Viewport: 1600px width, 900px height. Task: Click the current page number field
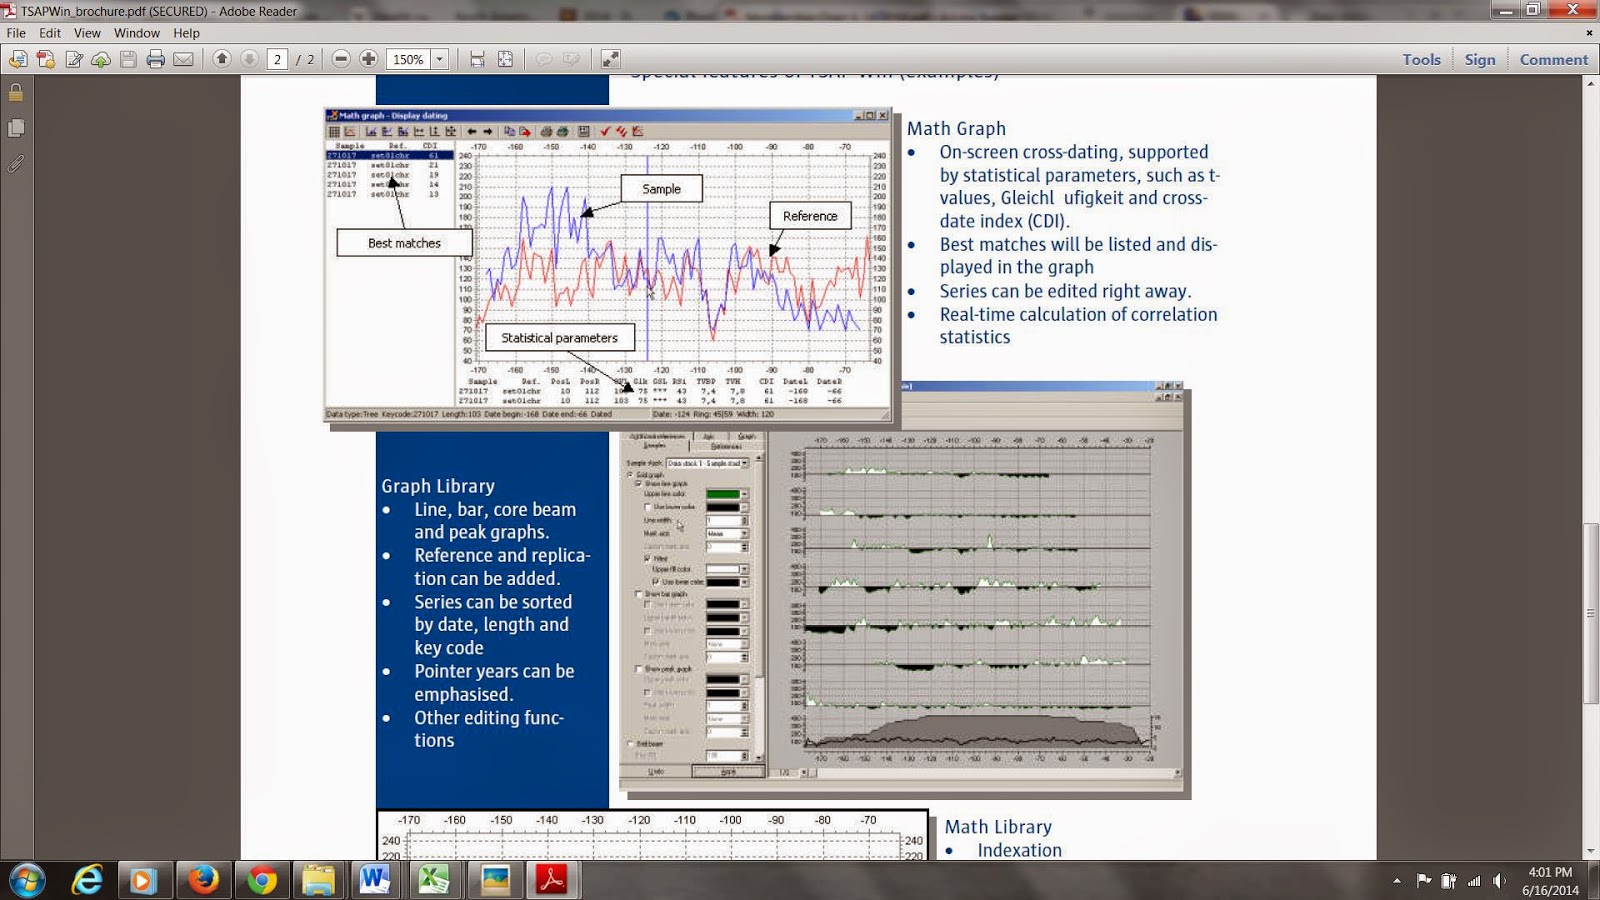(x=278, y=60)
